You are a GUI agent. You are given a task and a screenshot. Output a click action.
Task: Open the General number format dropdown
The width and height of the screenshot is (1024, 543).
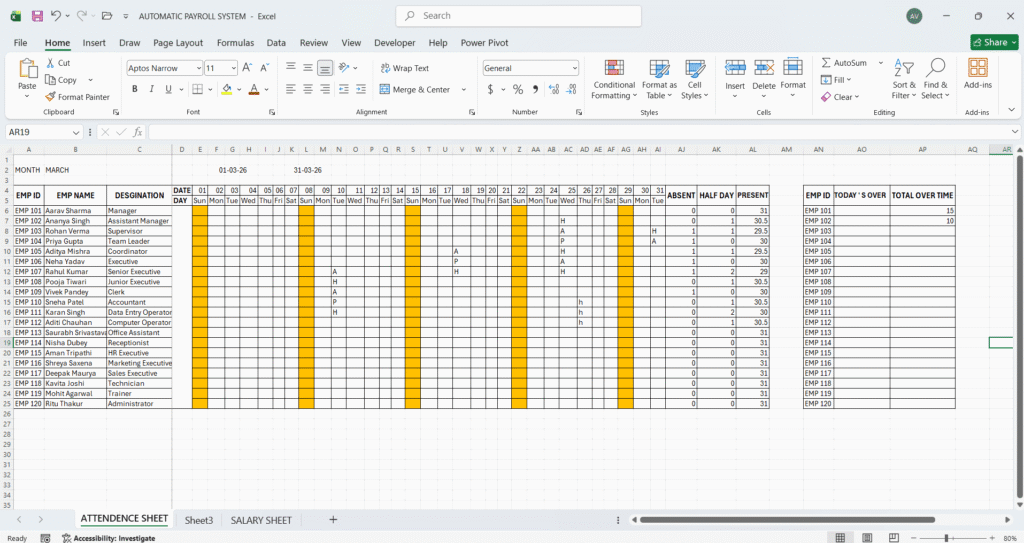click(575, 68)
